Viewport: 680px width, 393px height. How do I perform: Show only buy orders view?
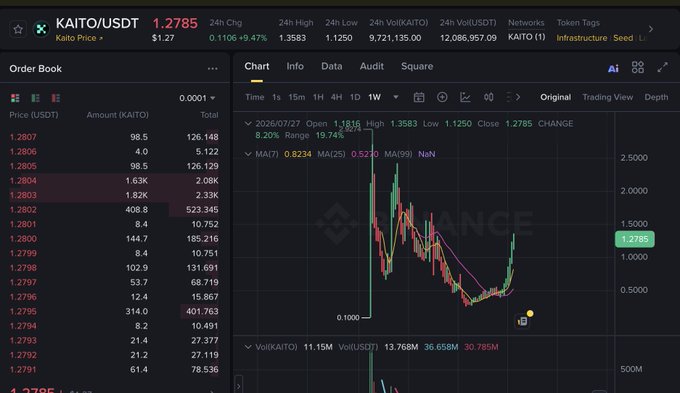36,98
